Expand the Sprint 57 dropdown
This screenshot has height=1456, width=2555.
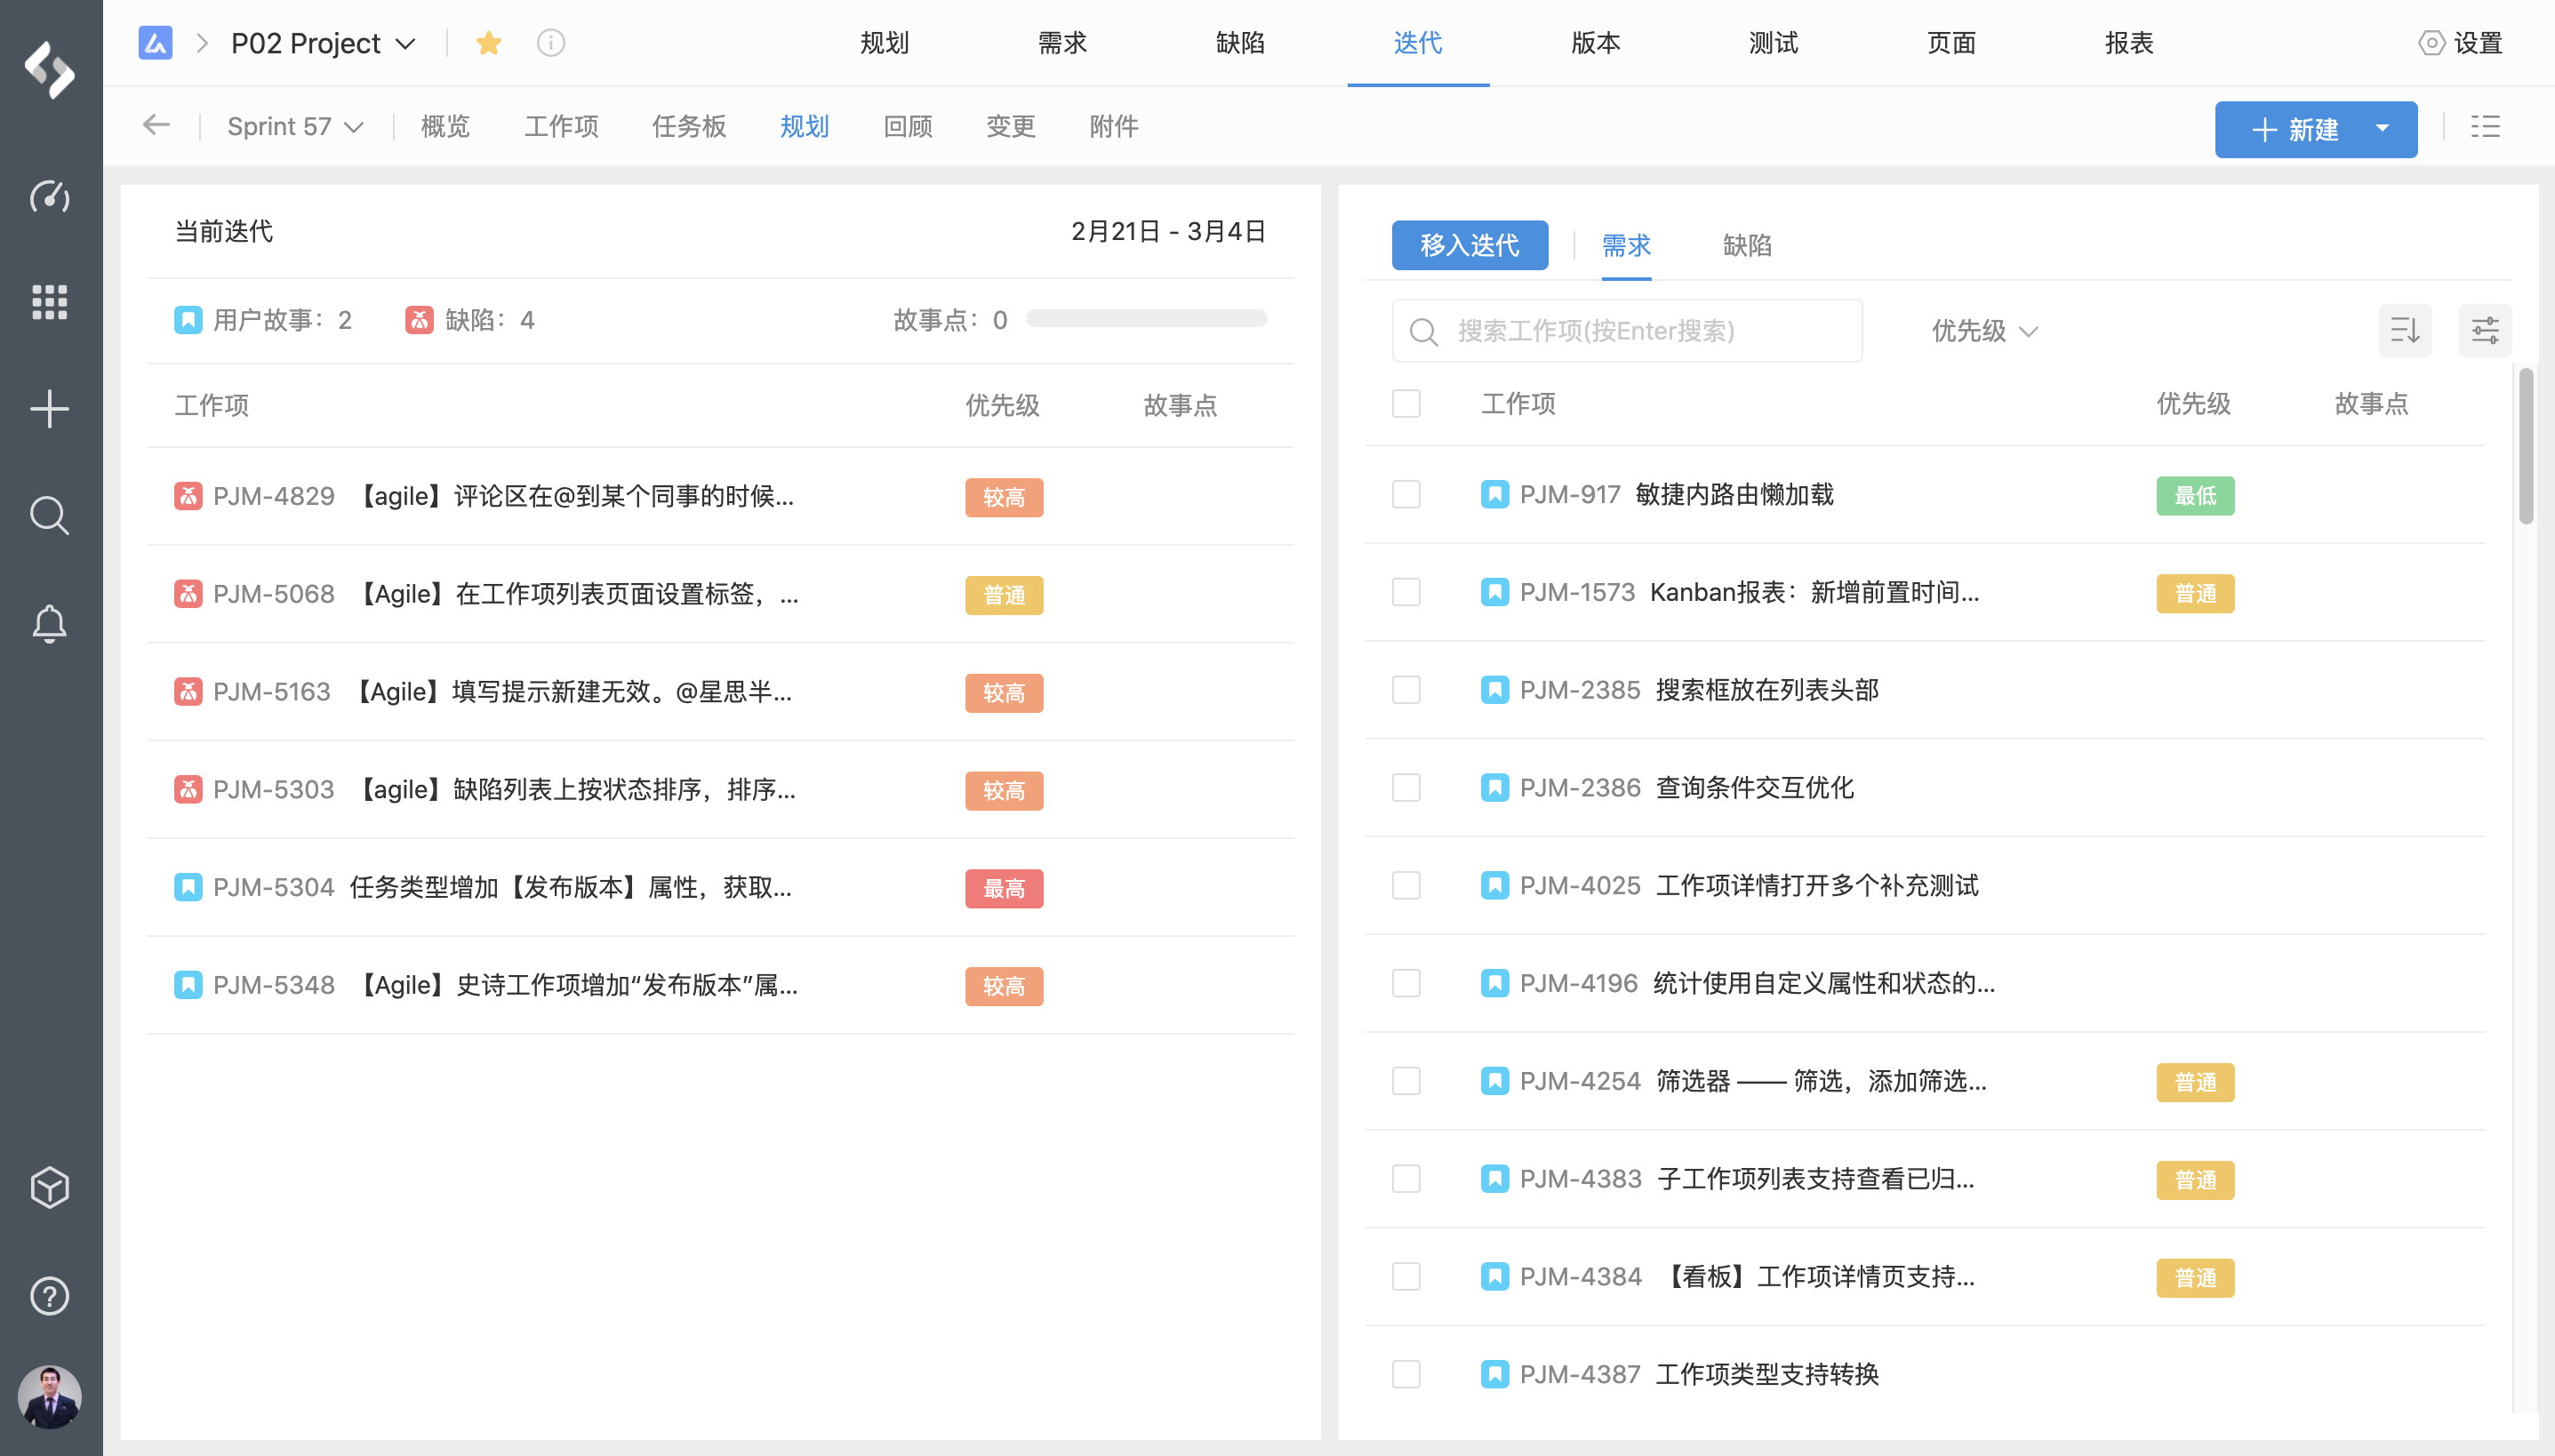pos(295,127)
